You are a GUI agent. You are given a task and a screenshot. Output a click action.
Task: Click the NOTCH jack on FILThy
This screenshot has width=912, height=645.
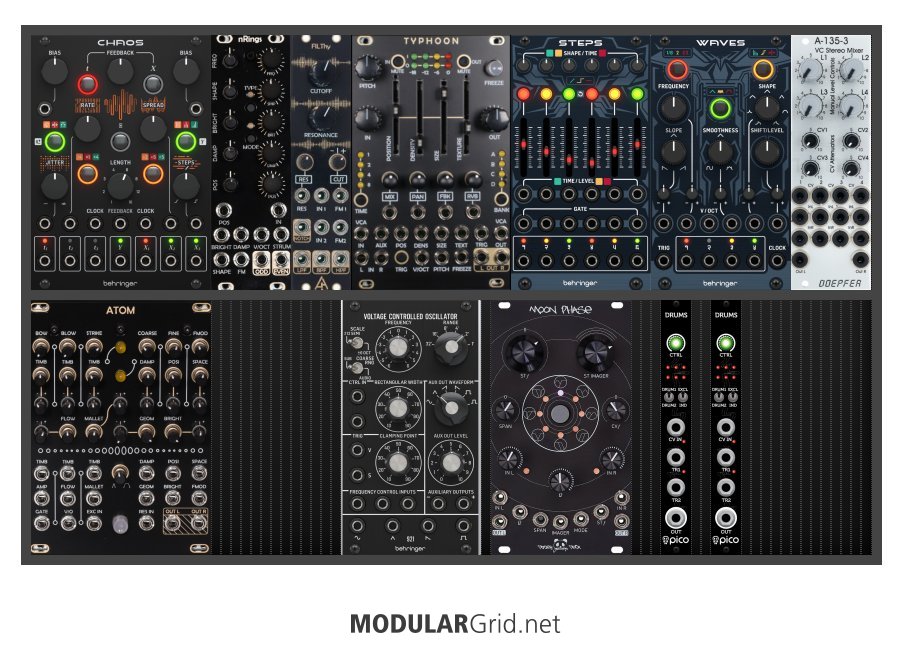pyautogui.click(x=302, y=227)
